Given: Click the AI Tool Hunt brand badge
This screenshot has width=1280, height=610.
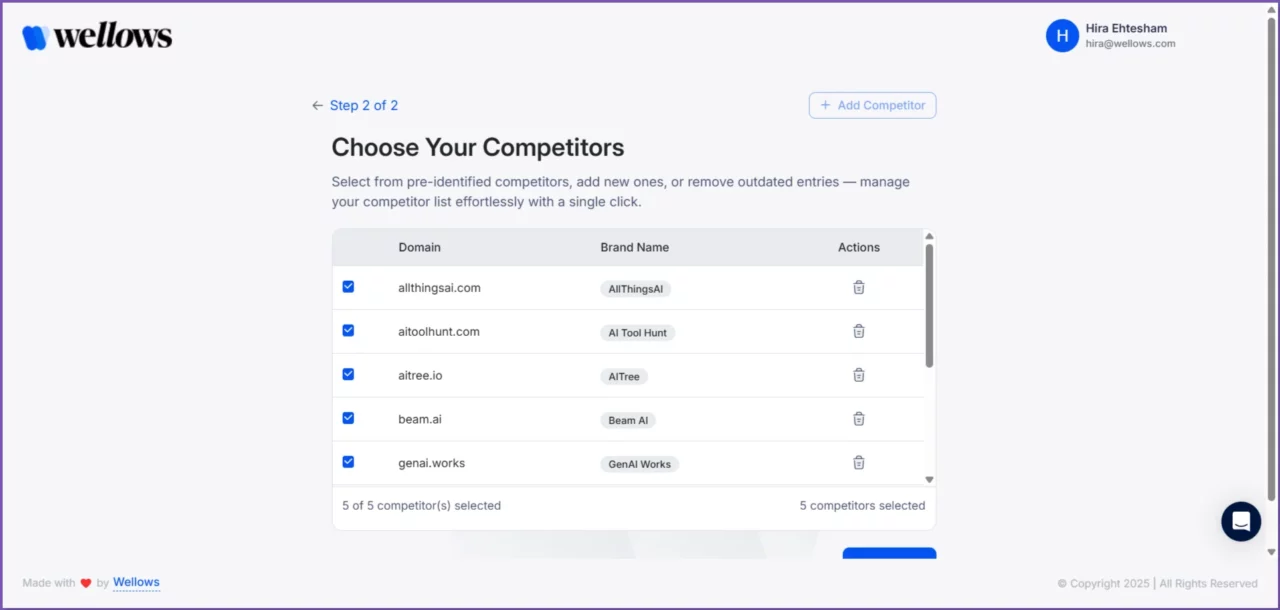Looking at the screenshot, I should click(637, 332).
